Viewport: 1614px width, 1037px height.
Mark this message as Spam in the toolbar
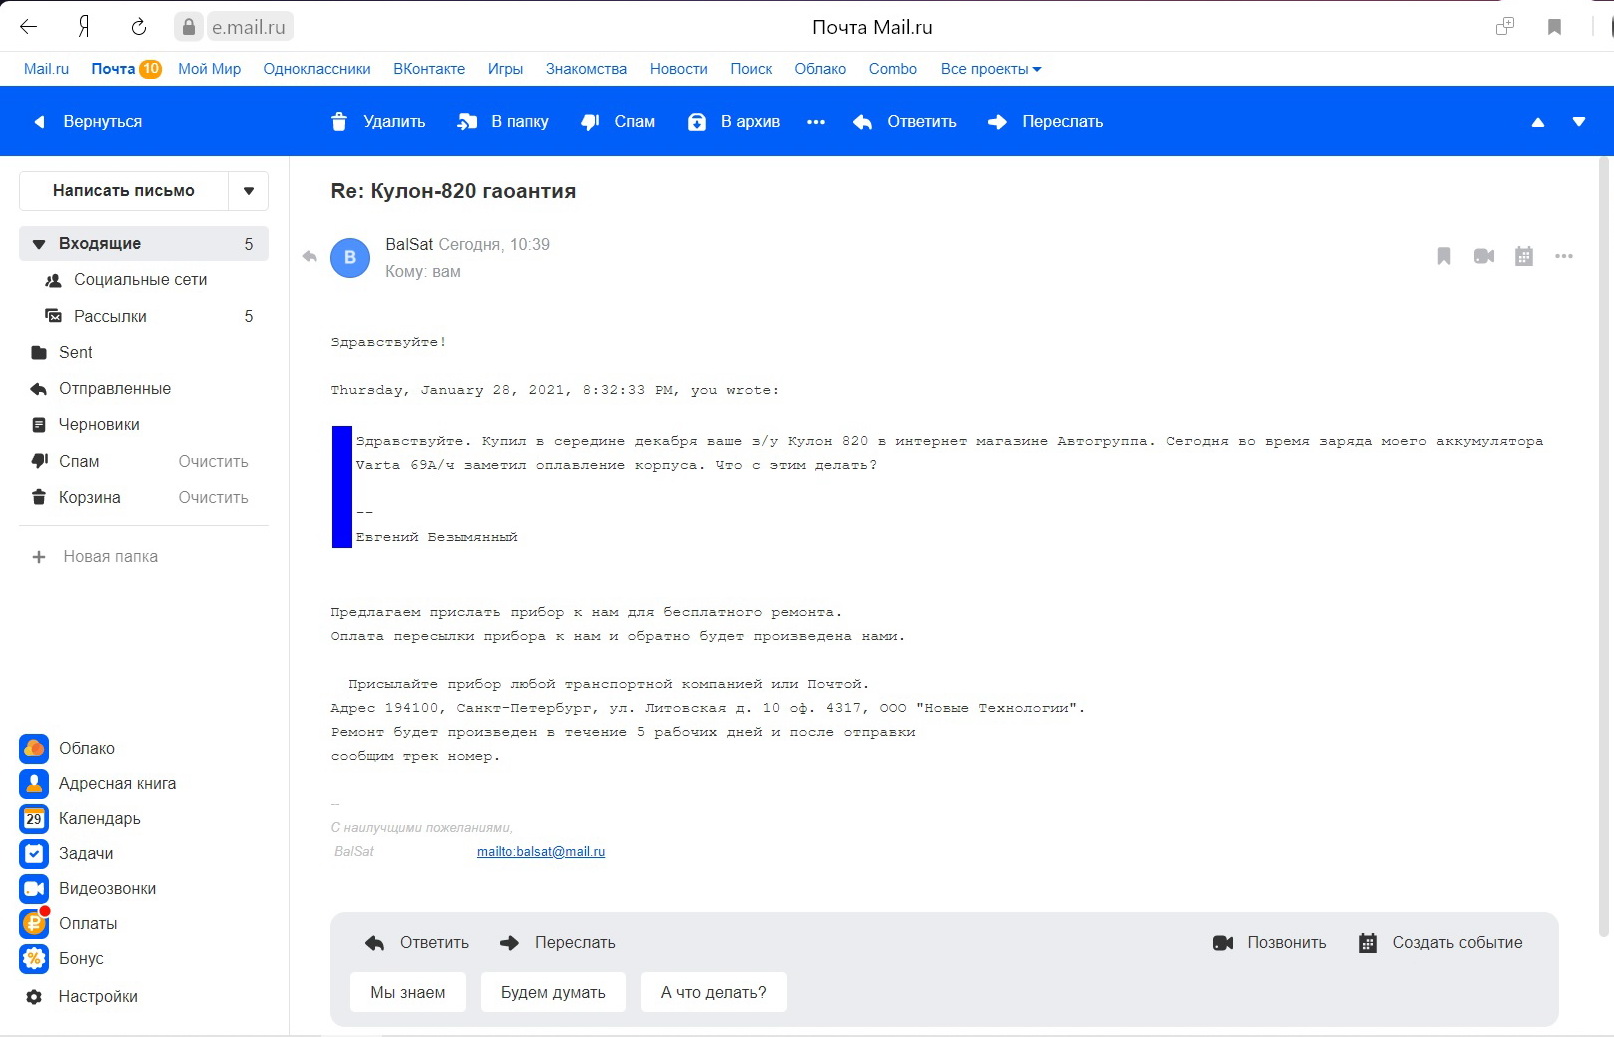(x=619, y=122)
